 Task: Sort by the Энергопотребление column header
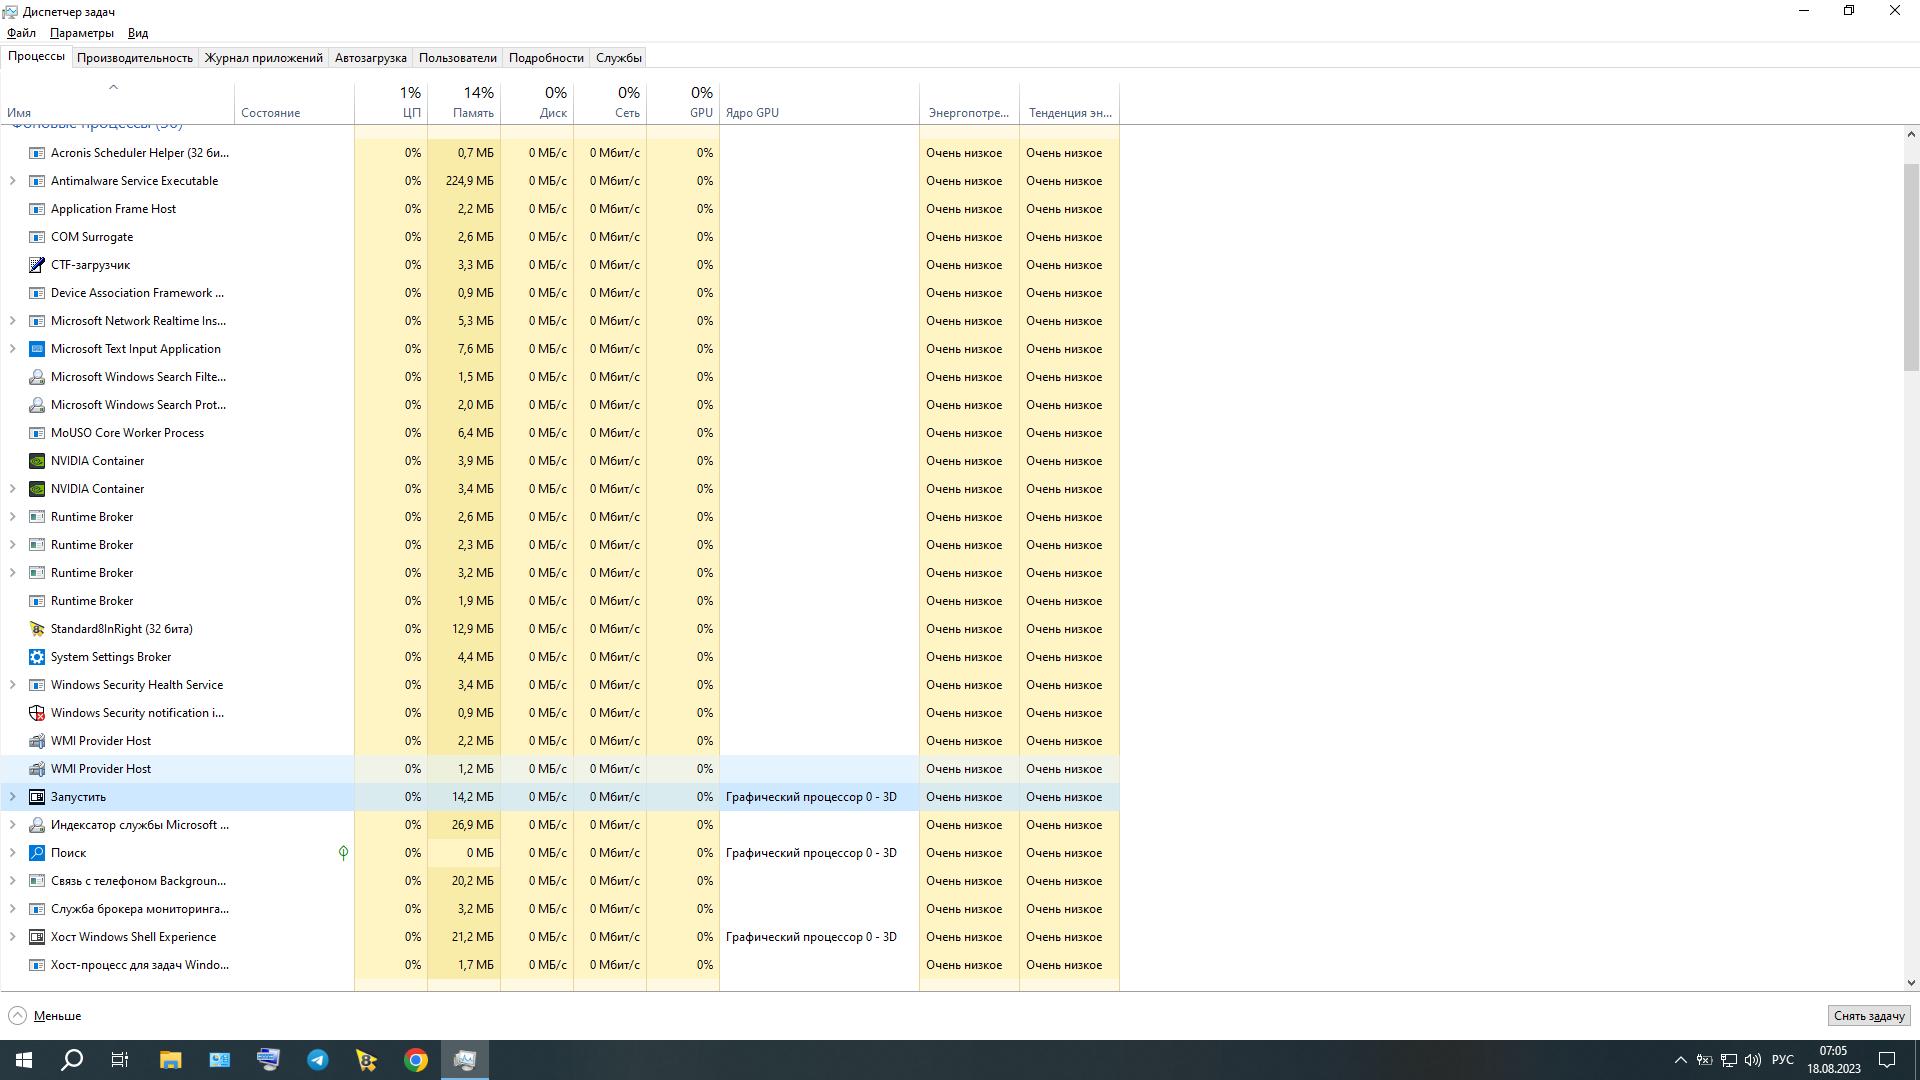[x=970, y=103]
